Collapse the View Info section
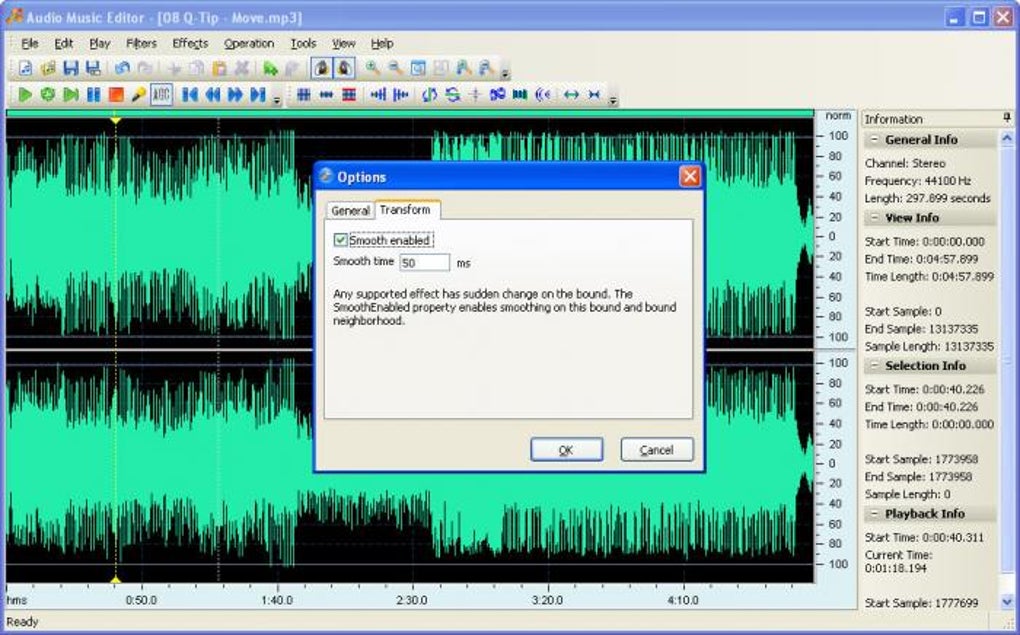The image size is (1020, 635). coord(875,217)
